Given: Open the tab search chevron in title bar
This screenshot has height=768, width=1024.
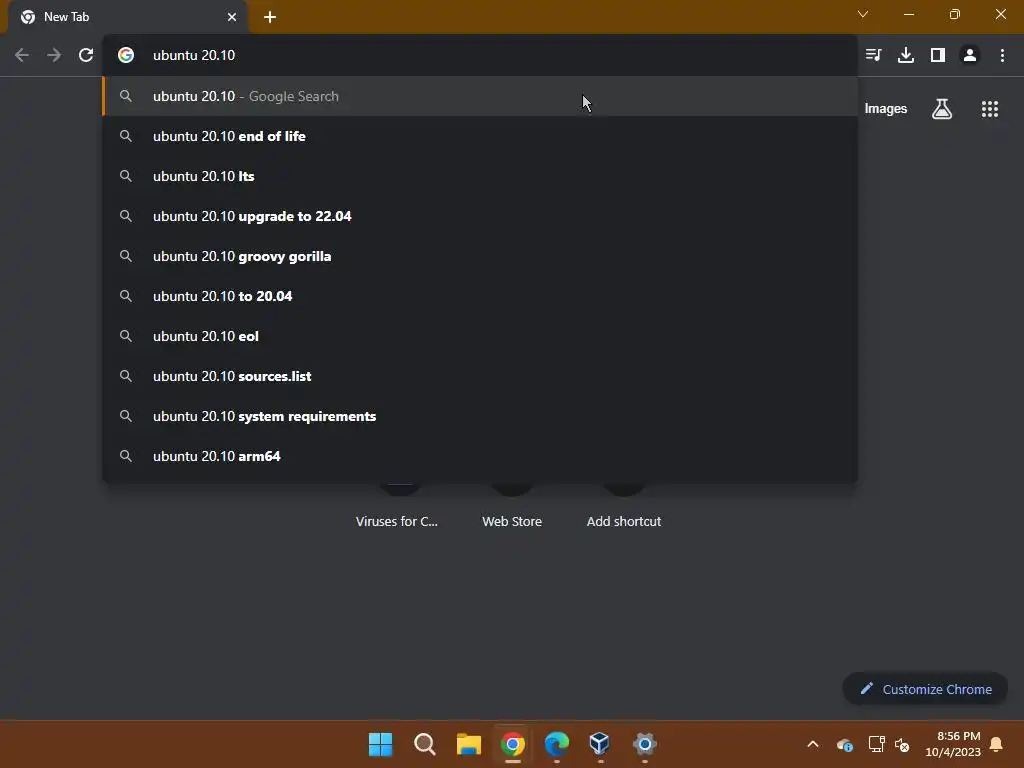Looking at the screenshot, I should 863,14.
